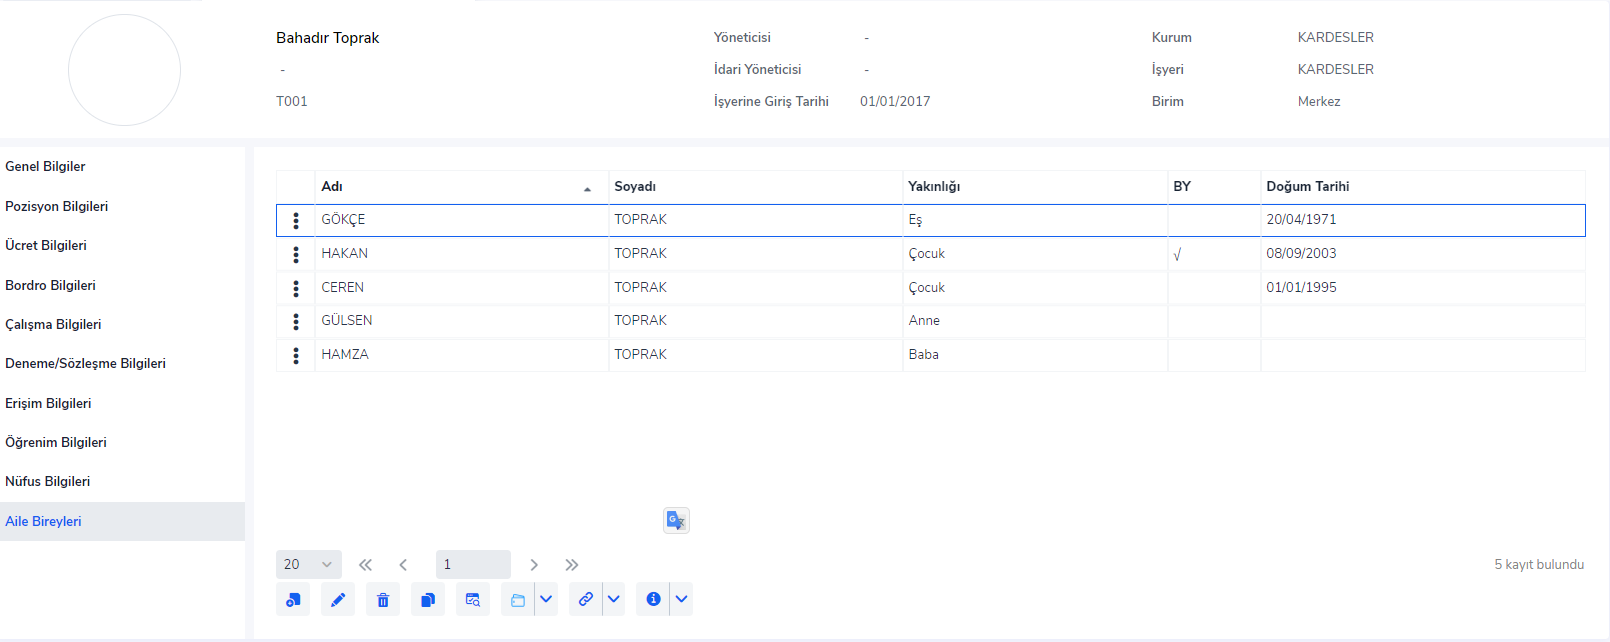Toggle BY checkmark for HAKAN row
The width and height of the screenshot is (1610, 642).
pyautogui.click(x=1178, y=255)
